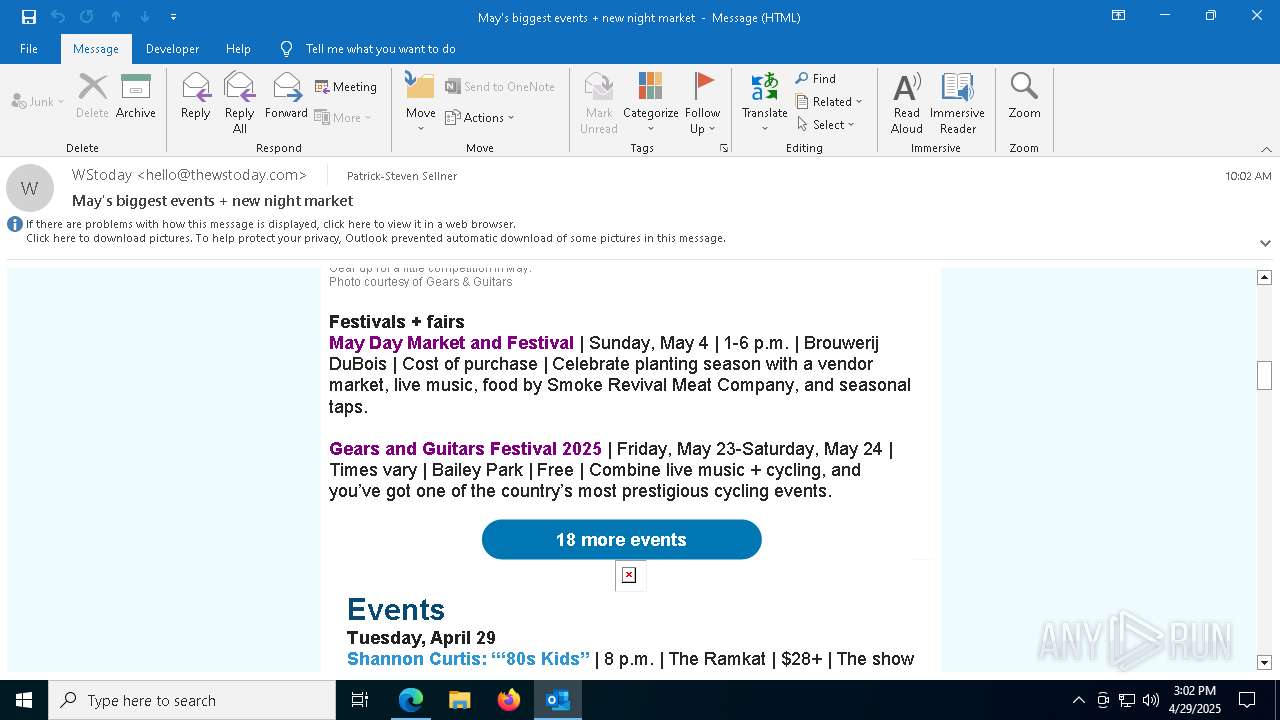Open Gears and Guitars Festival 2025 link
This screenshot has width=1280, height=720.
[466, 449]
